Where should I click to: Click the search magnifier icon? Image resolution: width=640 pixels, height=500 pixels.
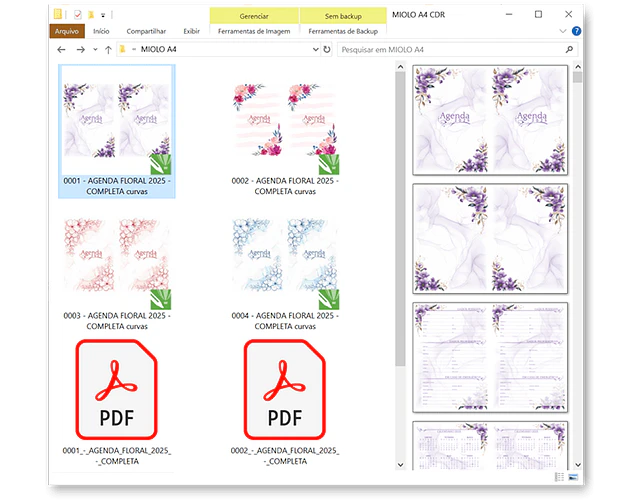click(x=569, y=49)
